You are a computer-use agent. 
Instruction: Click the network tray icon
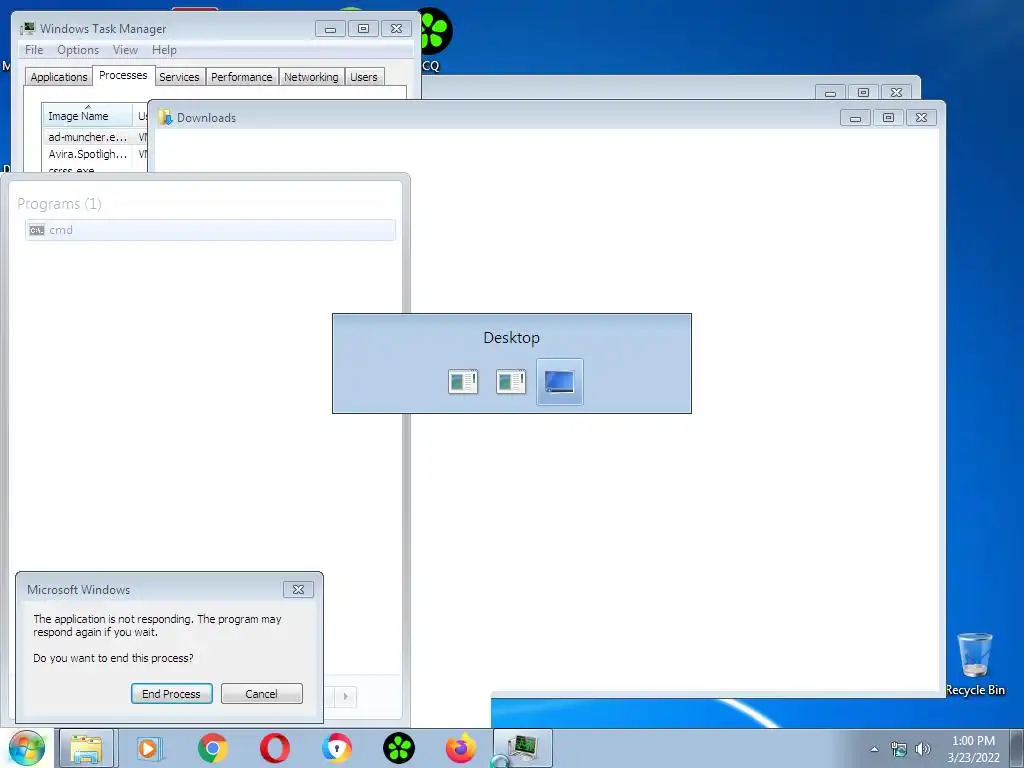point(899,750)
